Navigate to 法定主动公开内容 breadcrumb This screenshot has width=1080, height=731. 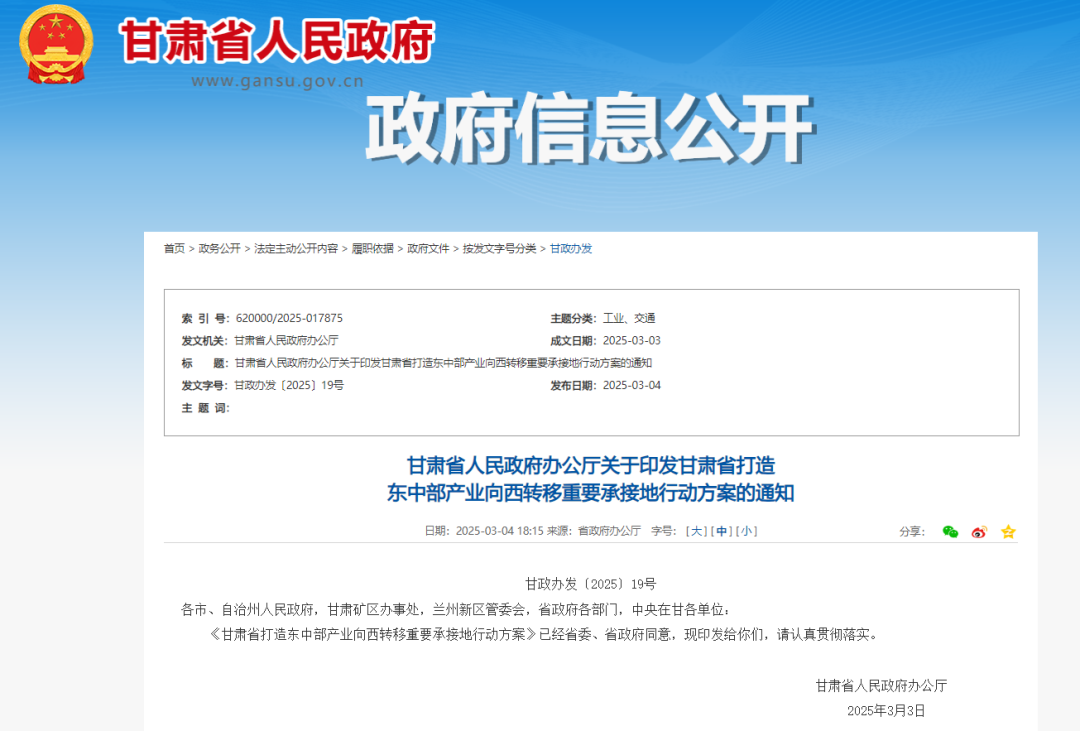point(296,249)
